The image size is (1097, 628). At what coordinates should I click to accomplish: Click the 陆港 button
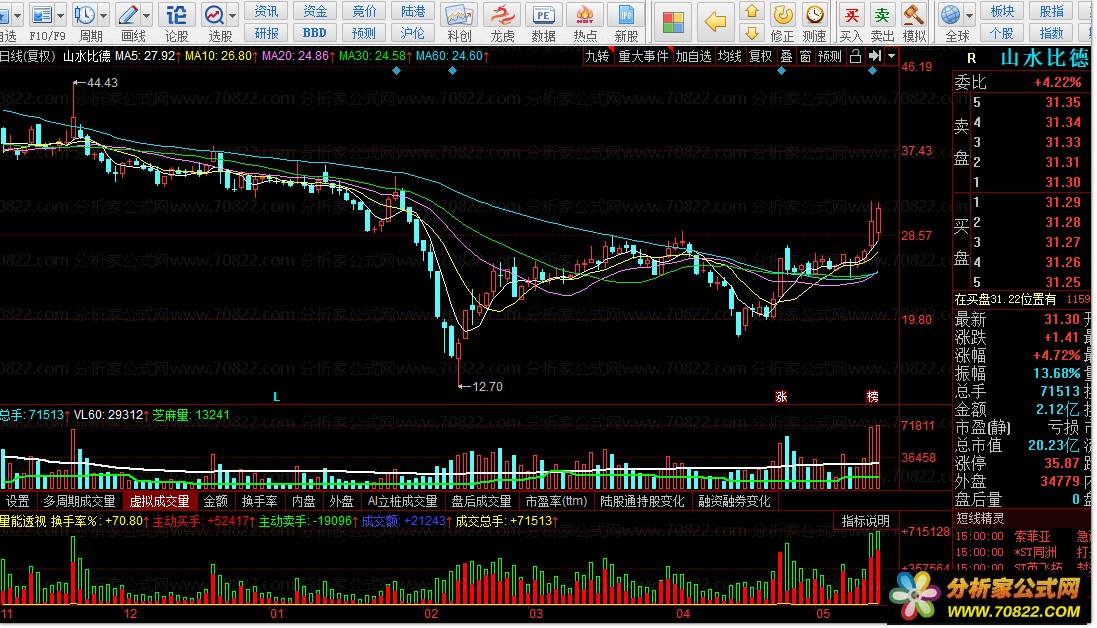[x=413, y=11]
